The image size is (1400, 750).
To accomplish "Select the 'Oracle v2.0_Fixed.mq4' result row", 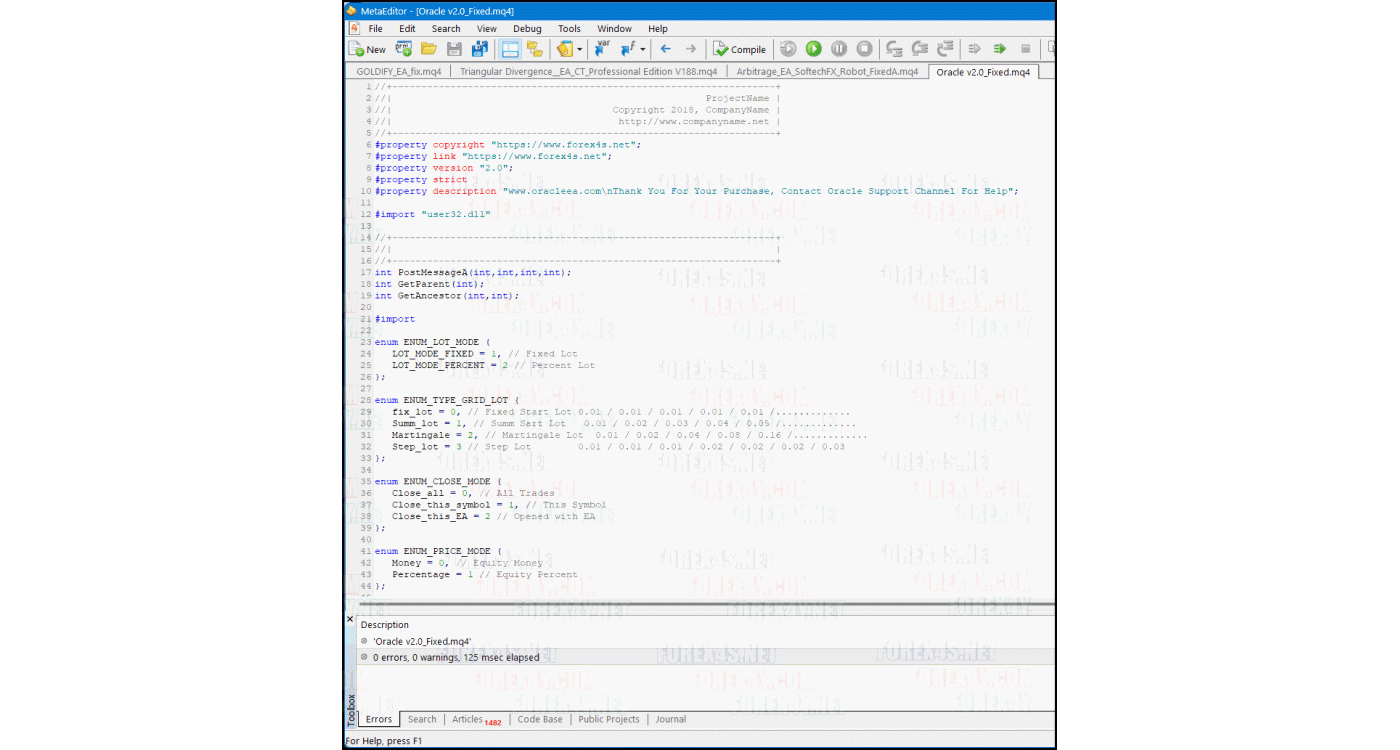I will pyautogui.click(x=707, y=641).
